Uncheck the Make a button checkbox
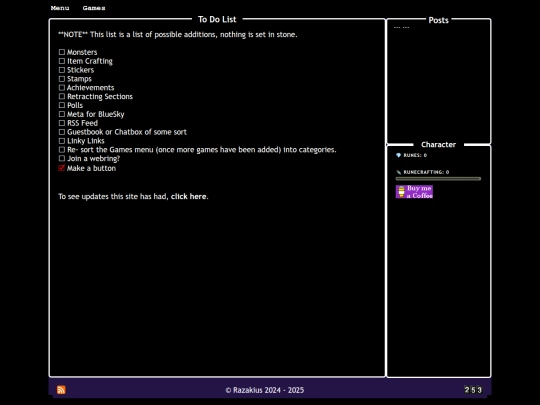 pyautogui.click(x=62, y=168)
